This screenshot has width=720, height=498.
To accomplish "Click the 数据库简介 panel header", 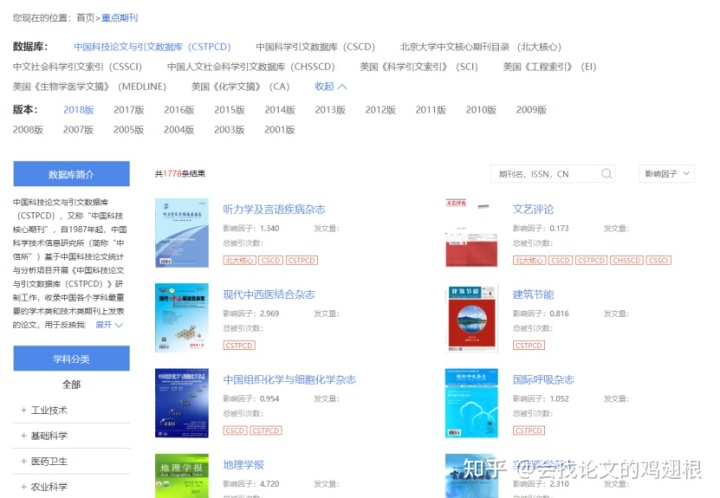I will [71, 174].
